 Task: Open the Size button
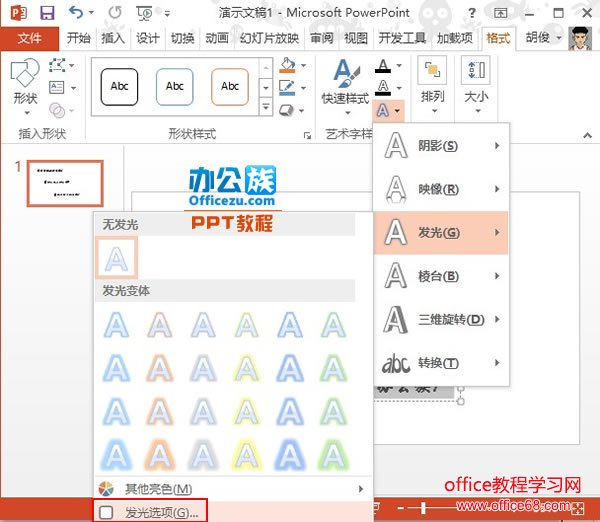click(x=476, y=85)
